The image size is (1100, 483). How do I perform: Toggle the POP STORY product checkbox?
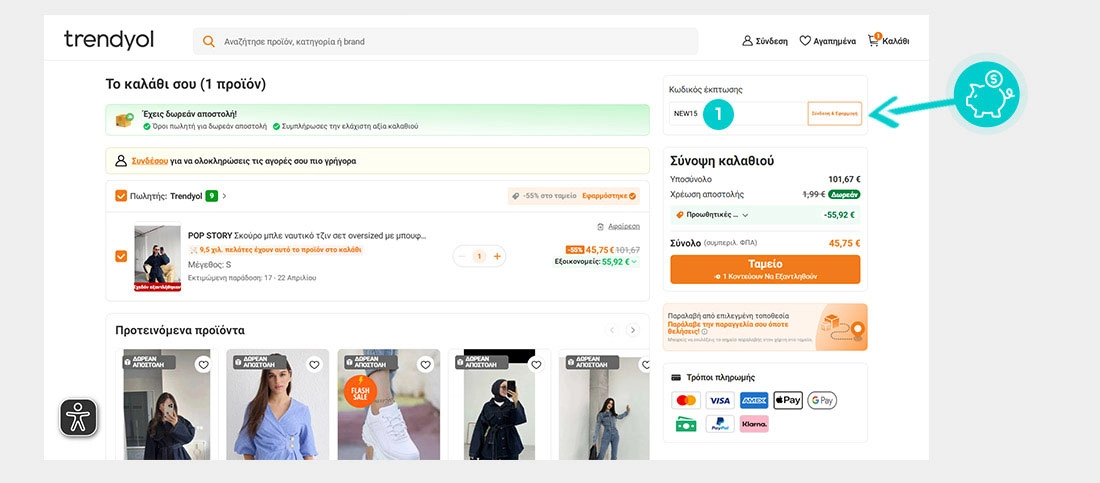click(121, 256)
